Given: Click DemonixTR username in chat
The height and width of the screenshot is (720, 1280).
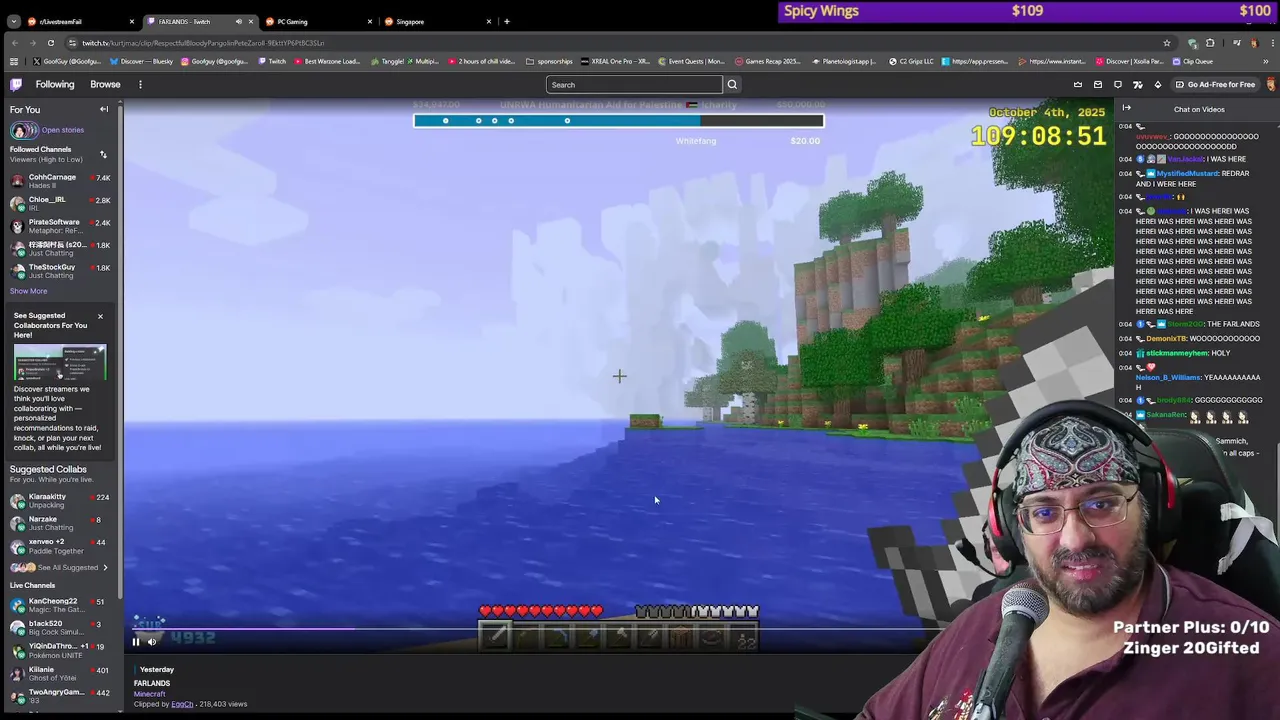Looking at the screenshot, I should point(1166,339).
